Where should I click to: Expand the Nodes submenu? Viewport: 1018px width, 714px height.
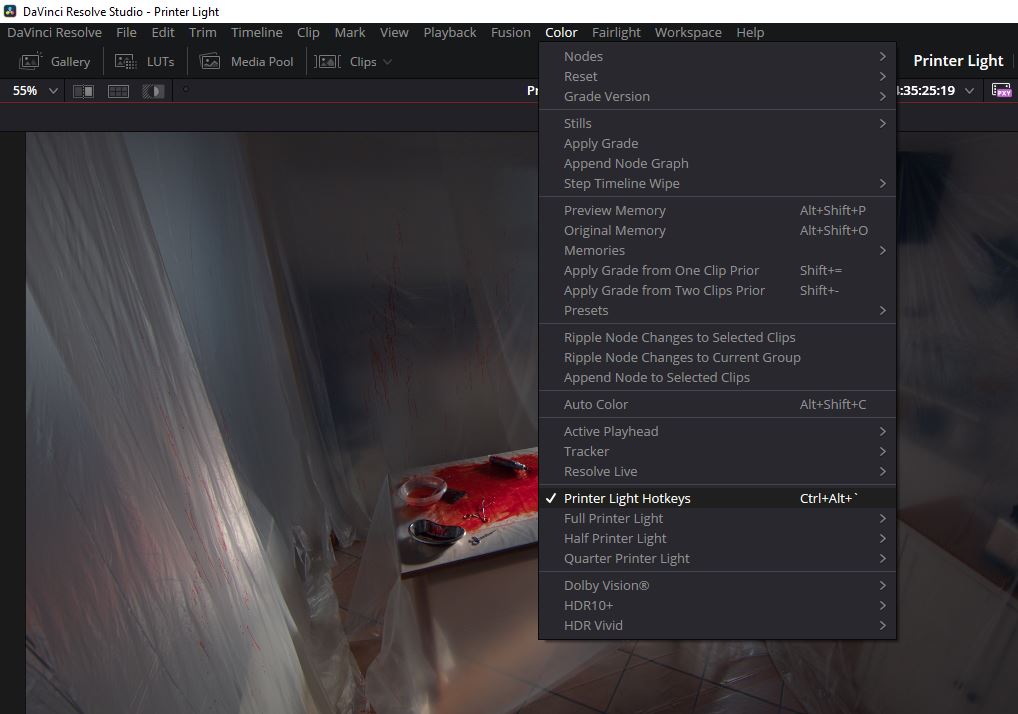[717, 56]
